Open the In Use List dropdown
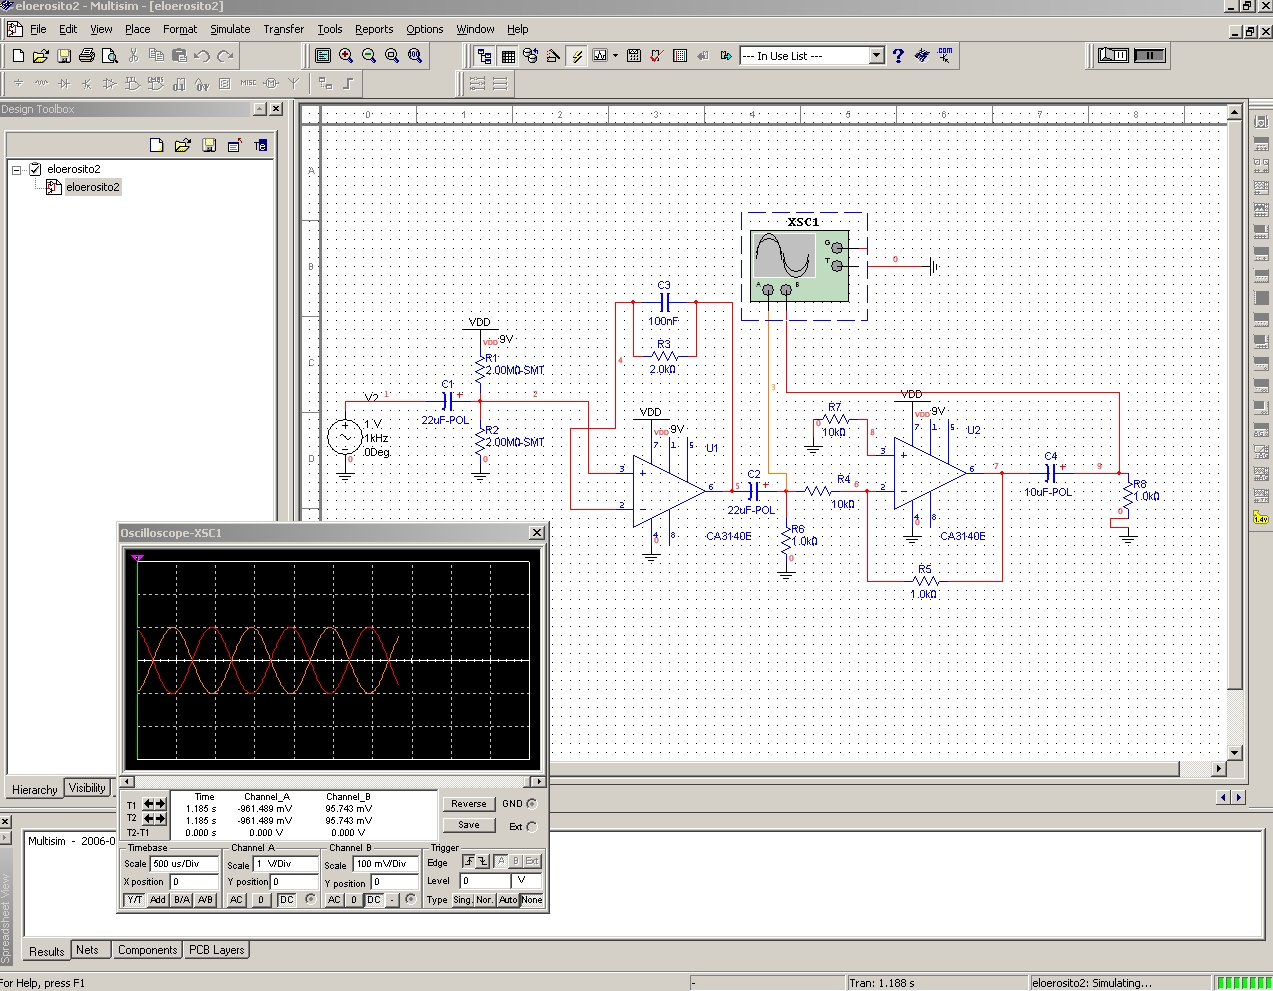Viewport: 1273px width, 991px height. pos(876,56)
